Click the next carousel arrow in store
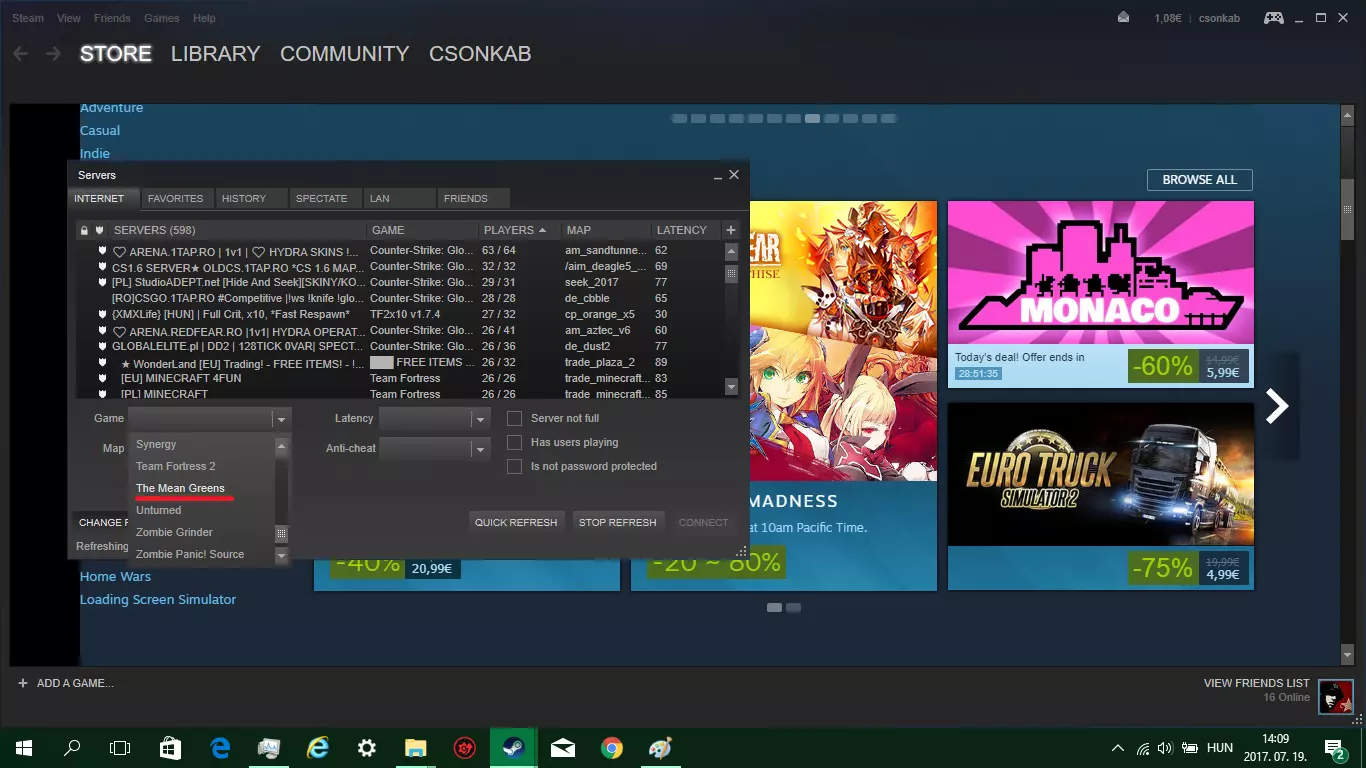This screenshot has height=768, width=1366. tap(1277, 405)
